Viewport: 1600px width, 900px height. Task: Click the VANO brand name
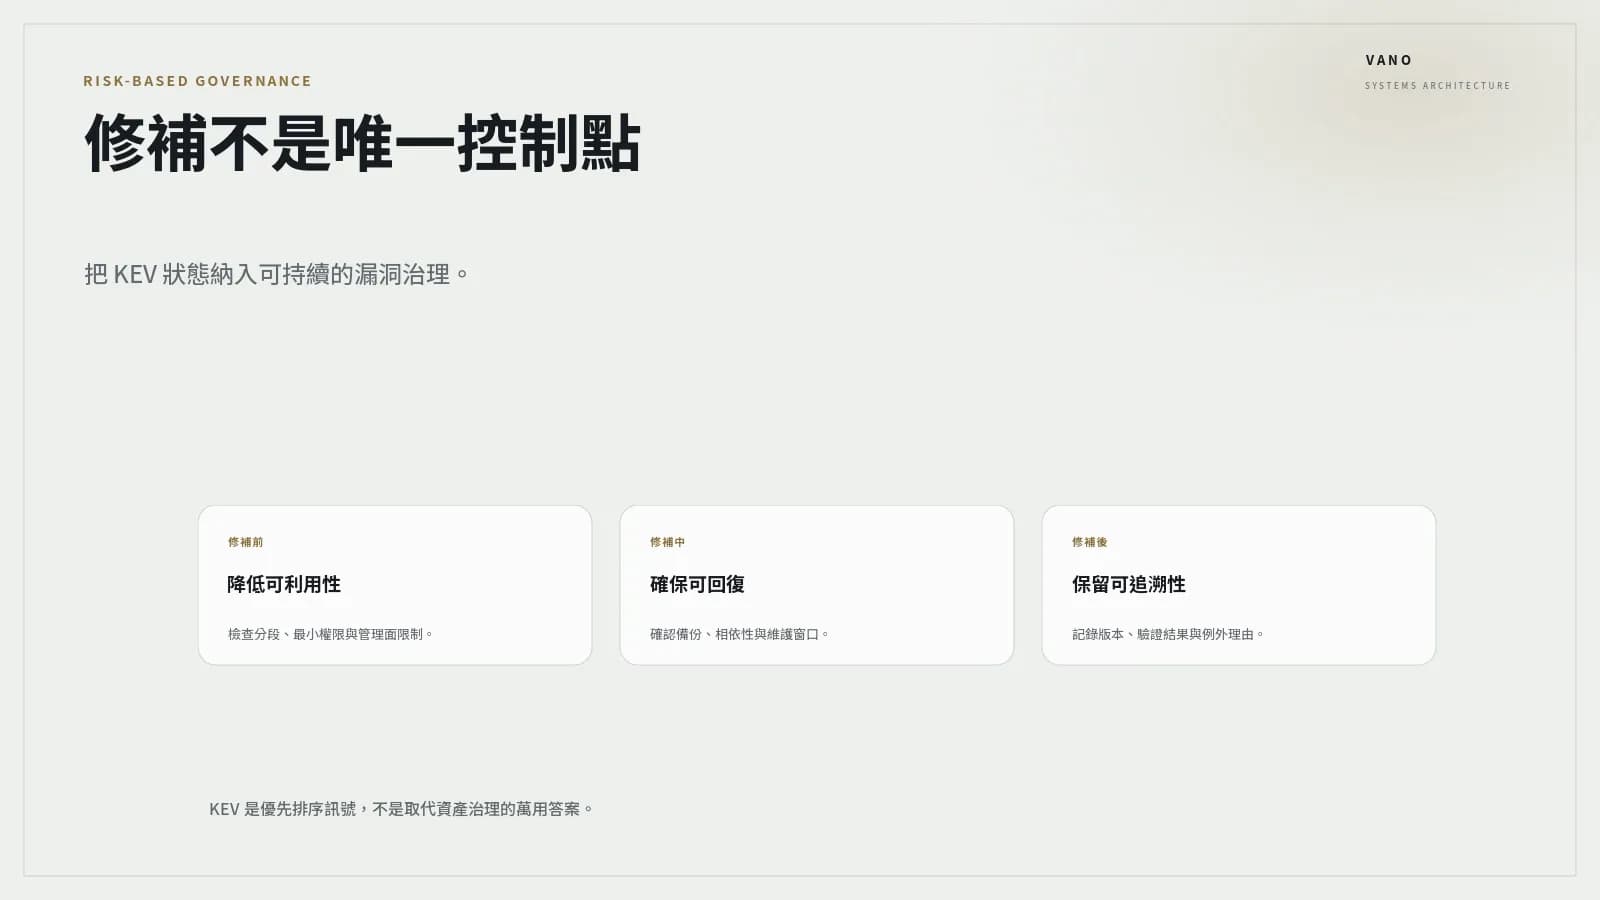[1389, 60]
